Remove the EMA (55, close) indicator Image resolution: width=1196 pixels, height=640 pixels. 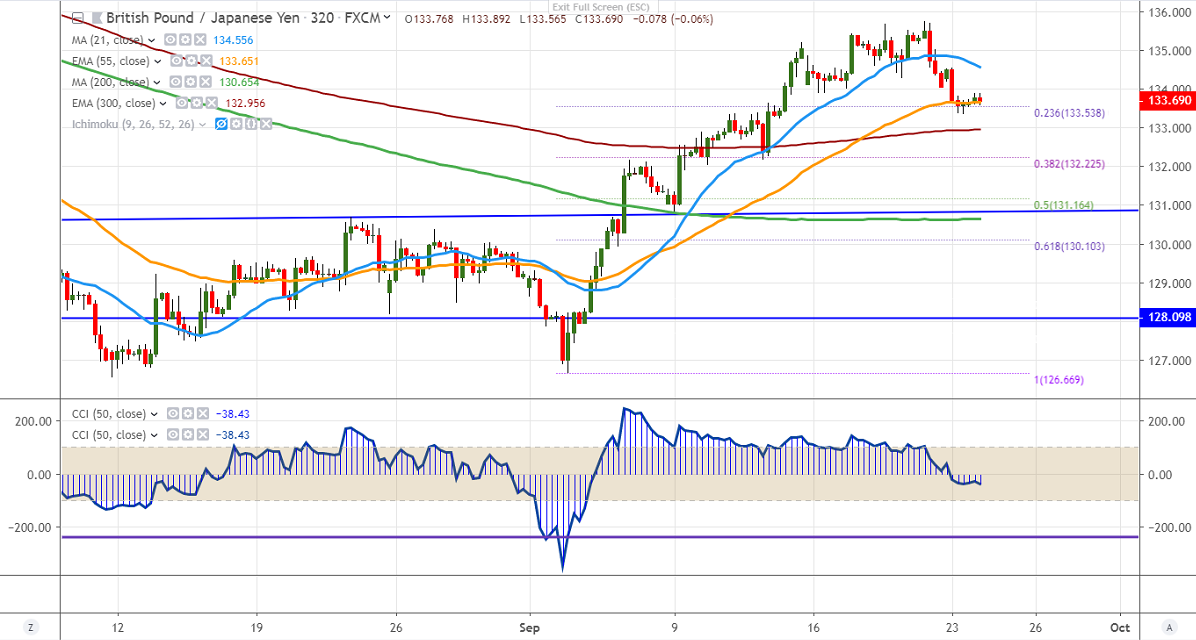(205, 61)
